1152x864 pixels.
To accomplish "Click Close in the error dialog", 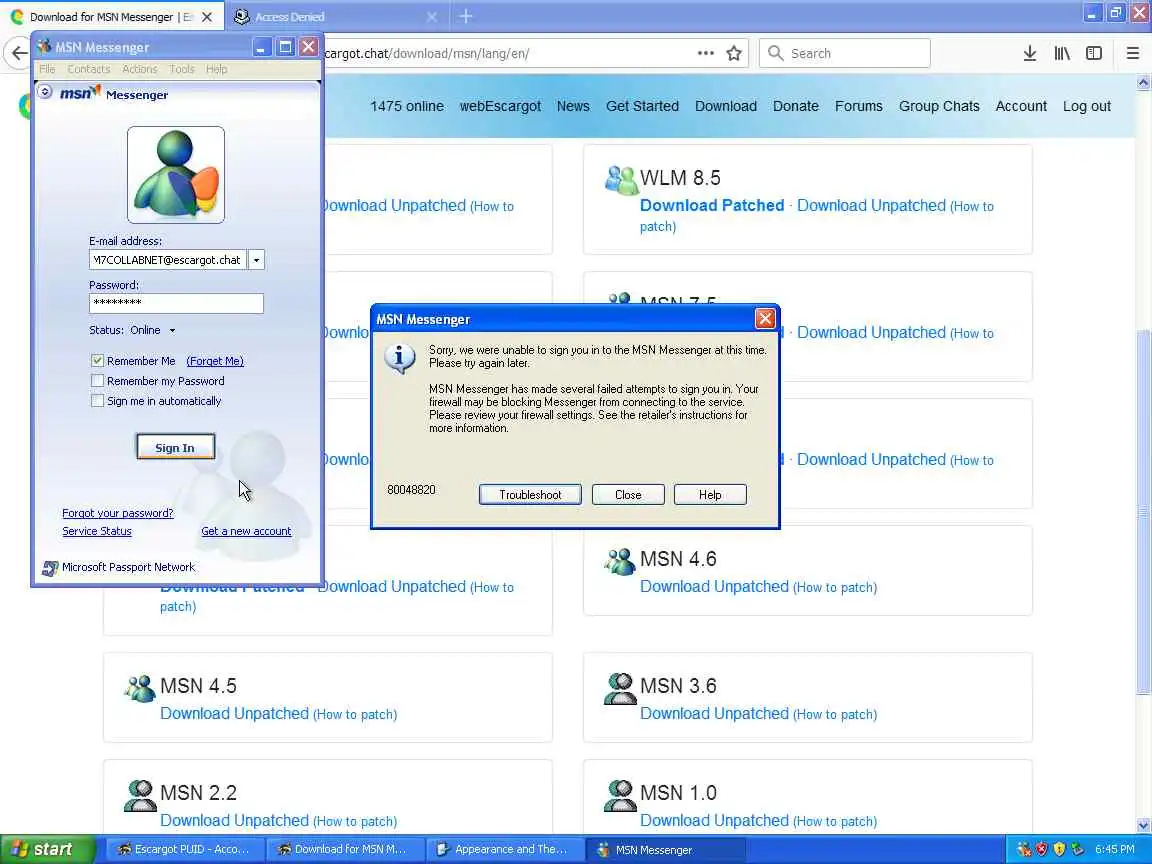I will 628,494.
